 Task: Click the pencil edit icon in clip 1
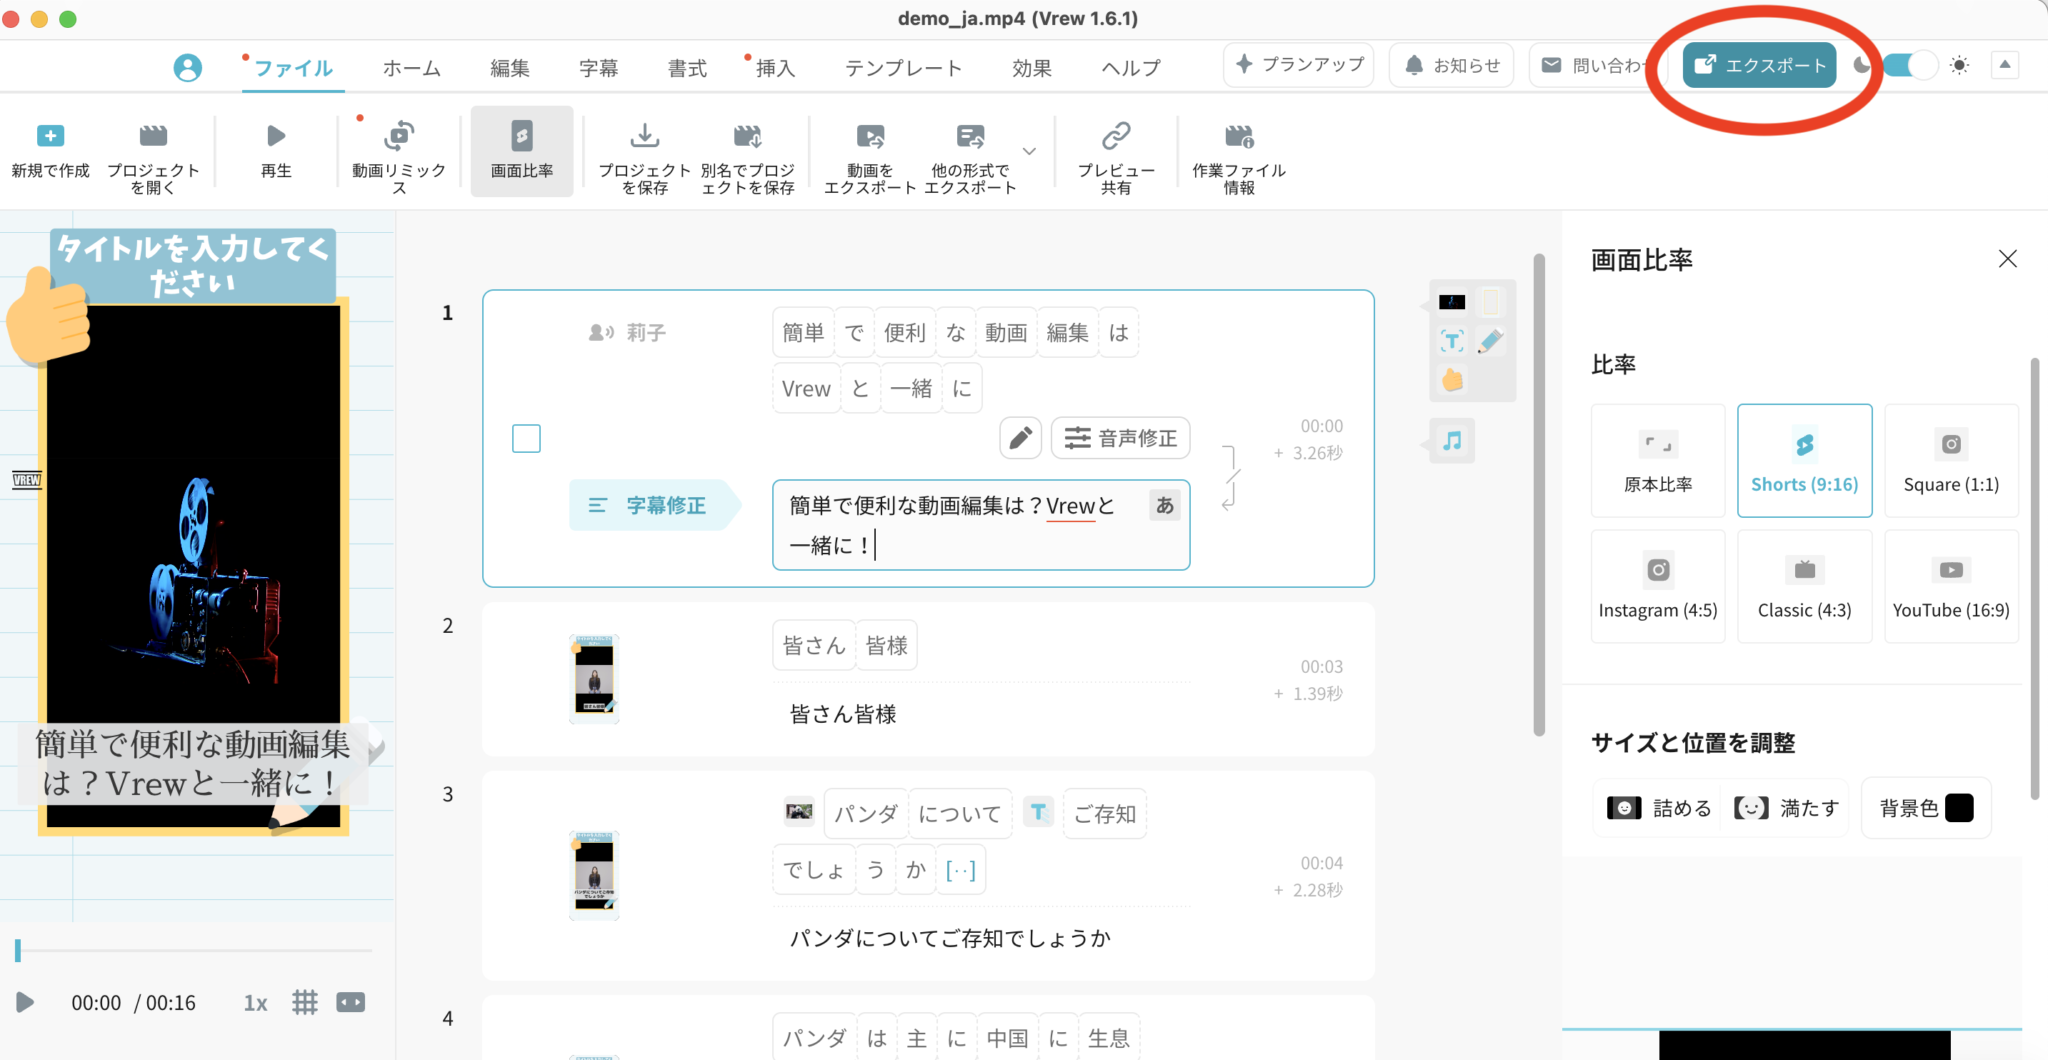(1021, 438)
